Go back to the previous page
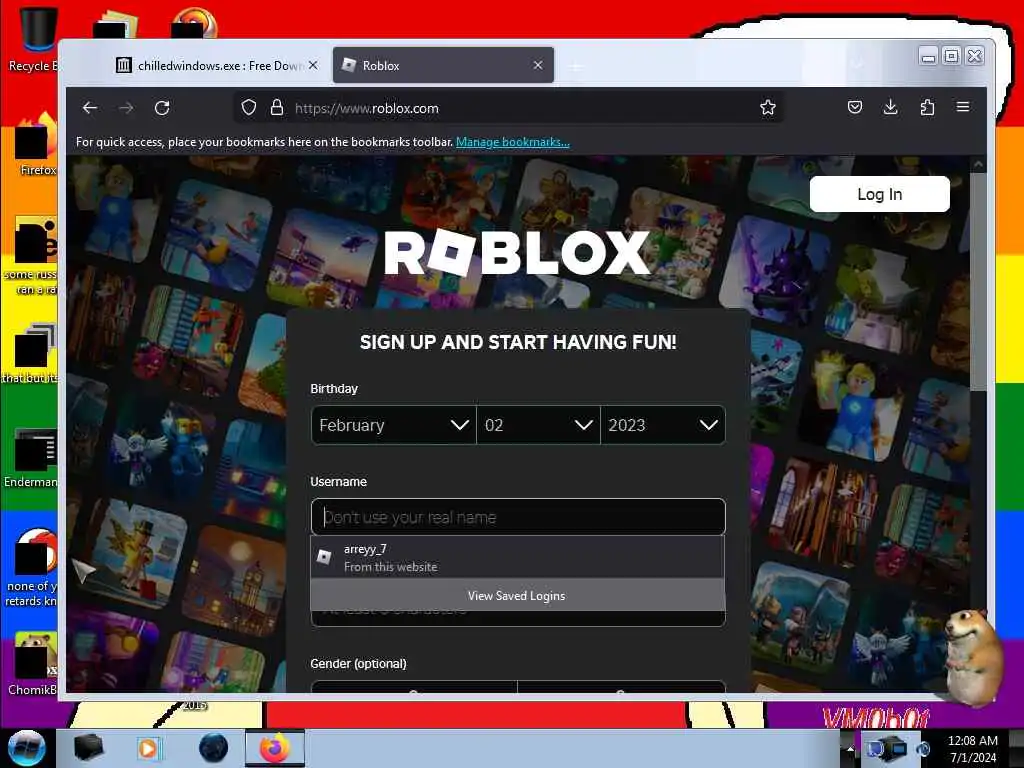This screenshot has width=1024, height=768. (90, 108)
